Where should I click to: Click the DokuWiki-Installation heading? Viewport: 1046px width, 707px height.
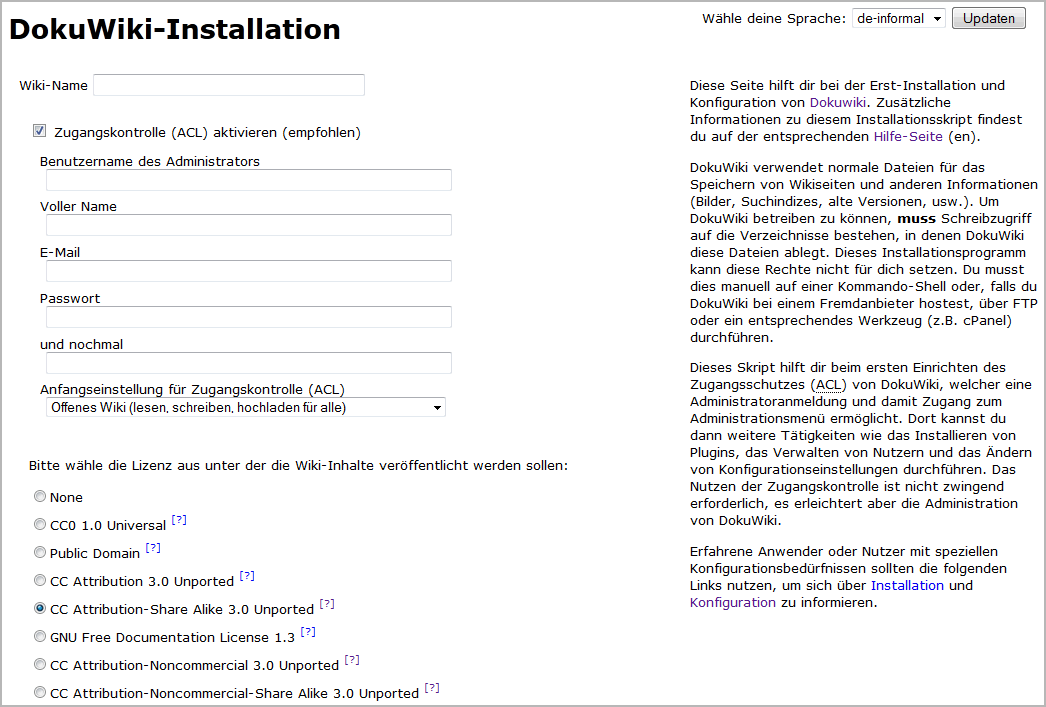175,29
